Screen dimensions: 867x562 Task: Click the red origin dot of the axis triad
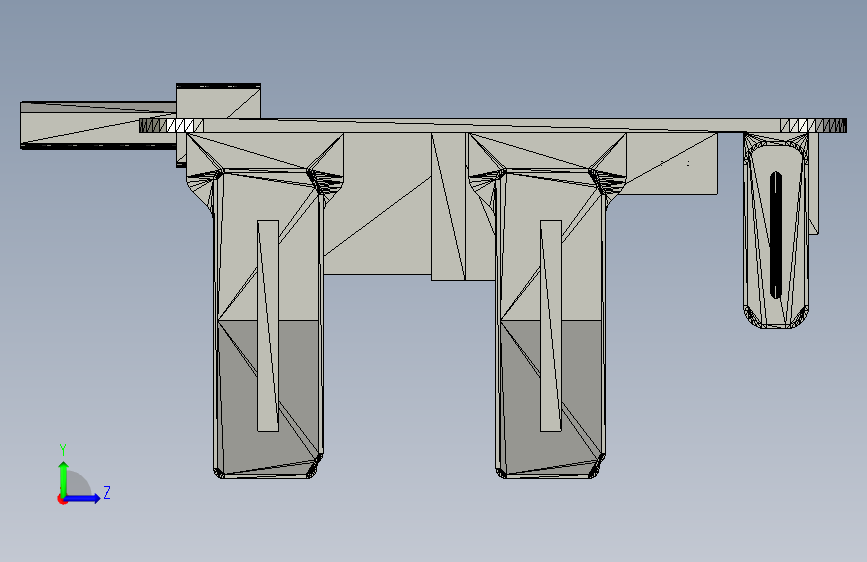pos(62,499)
